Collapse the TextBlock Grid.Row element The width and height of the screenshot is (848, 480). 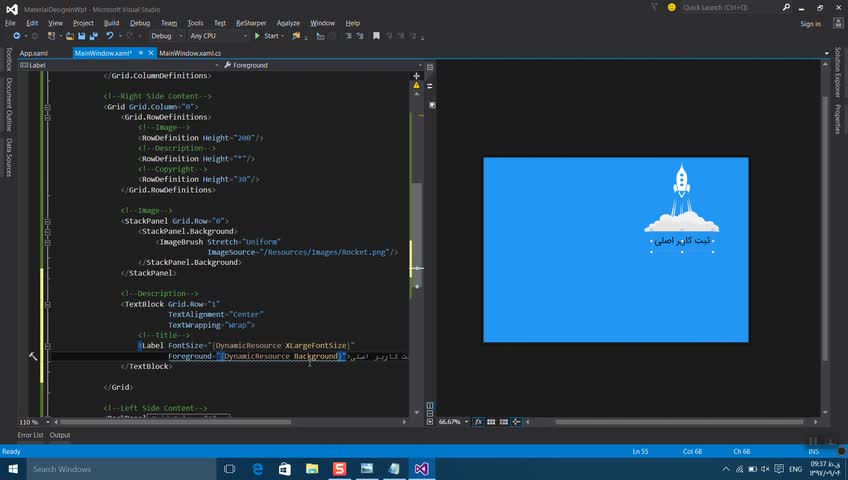point(48,304)
